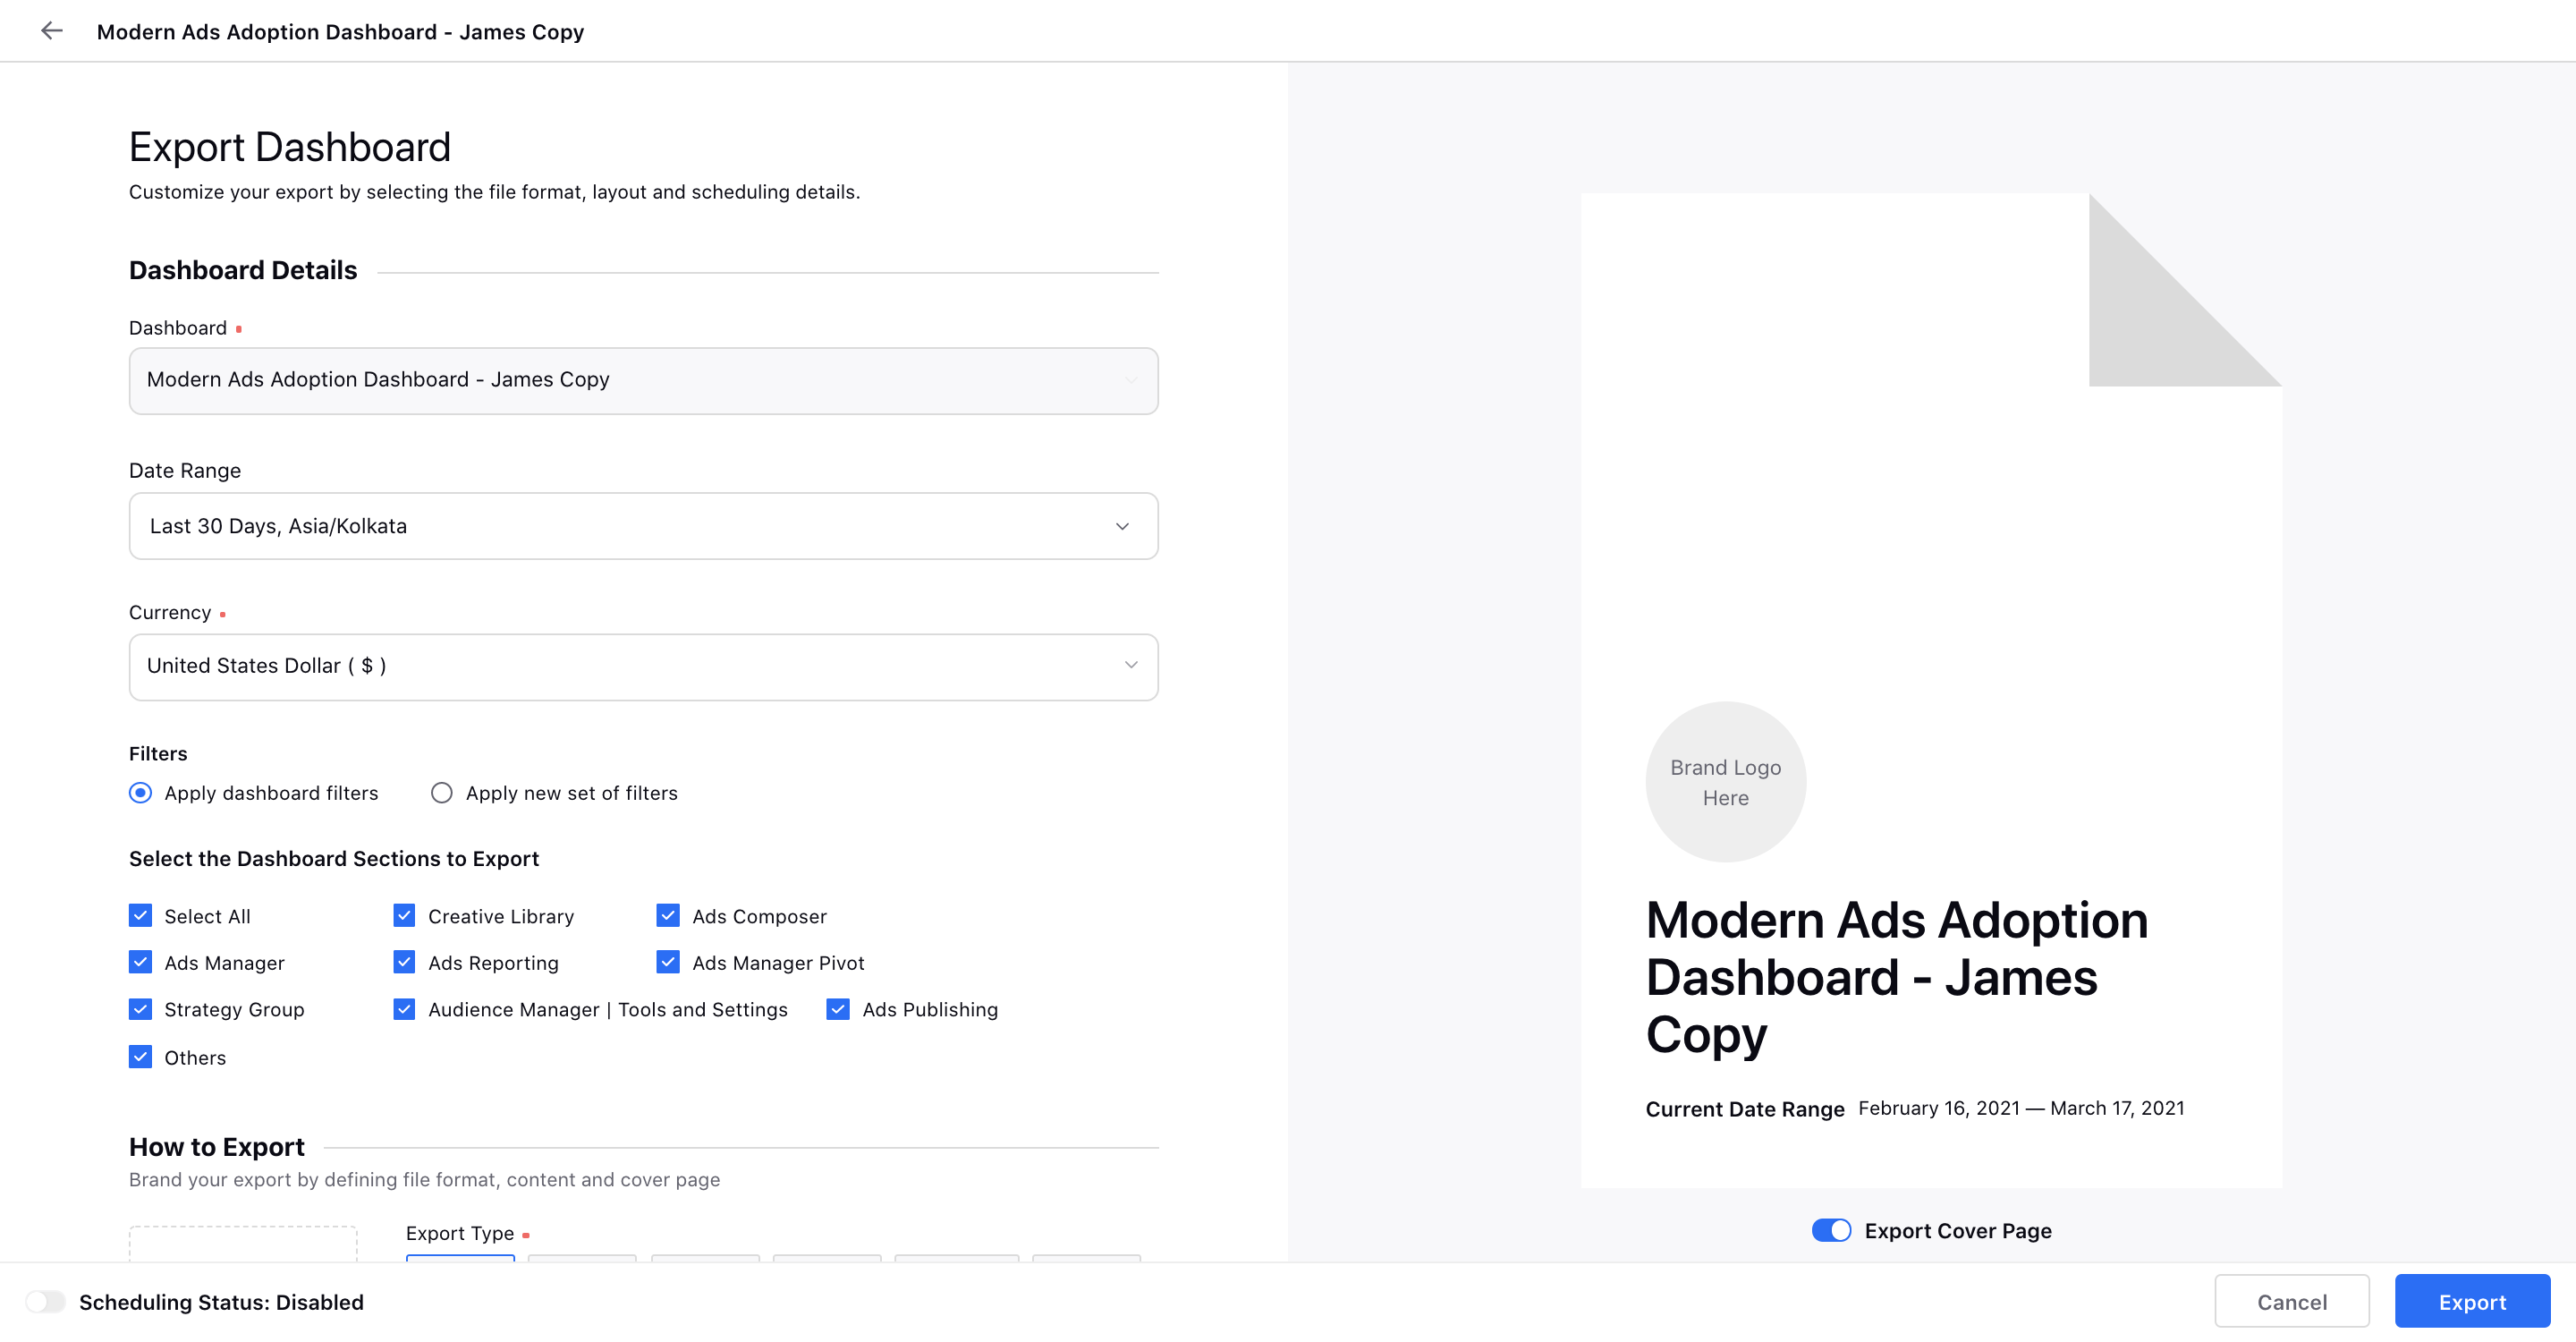Uncheck the Select All sections checkbox

(x=140, y=914)
